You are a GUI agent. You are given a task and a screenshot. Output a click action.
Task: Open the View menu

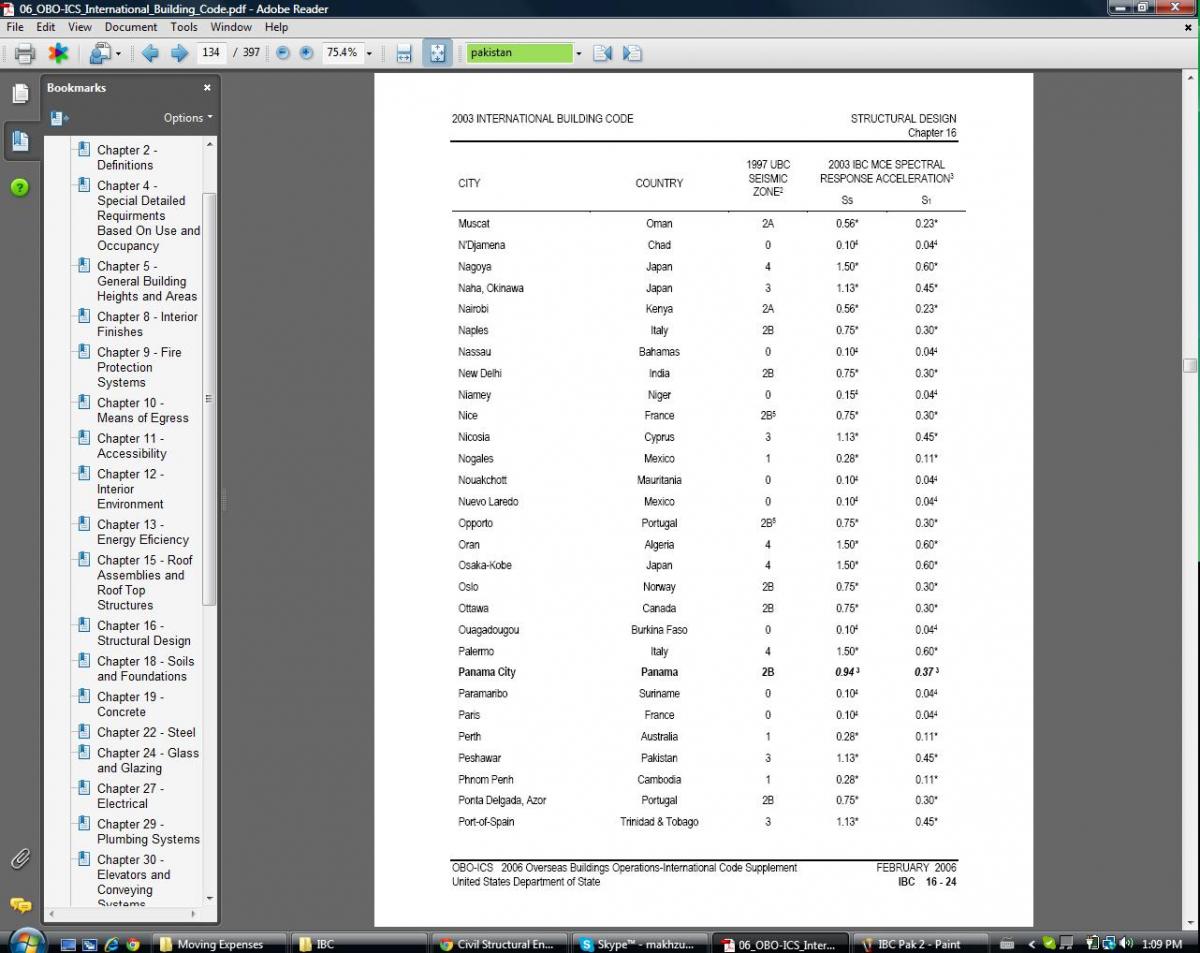pos(80,27)
